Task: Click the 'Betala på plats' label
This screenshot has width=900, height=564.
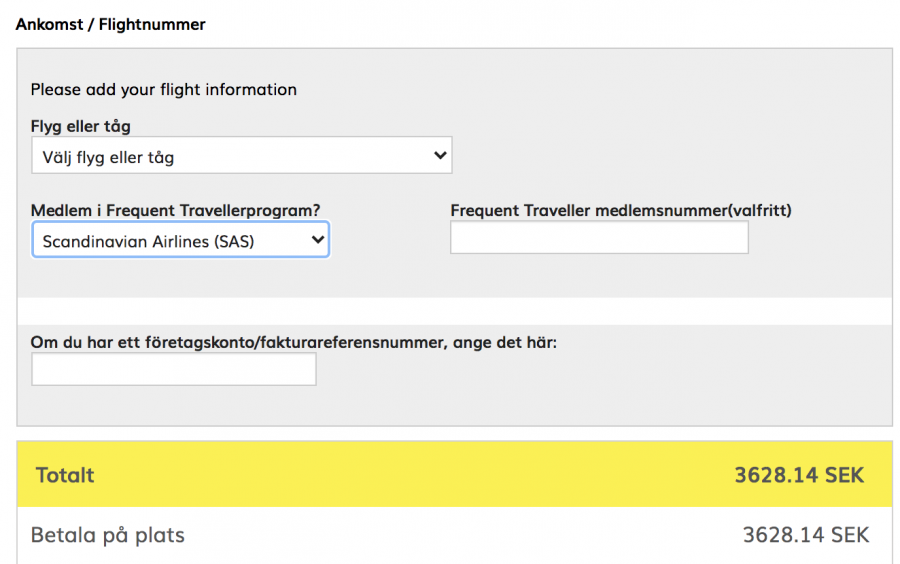Action: [108, 535]
